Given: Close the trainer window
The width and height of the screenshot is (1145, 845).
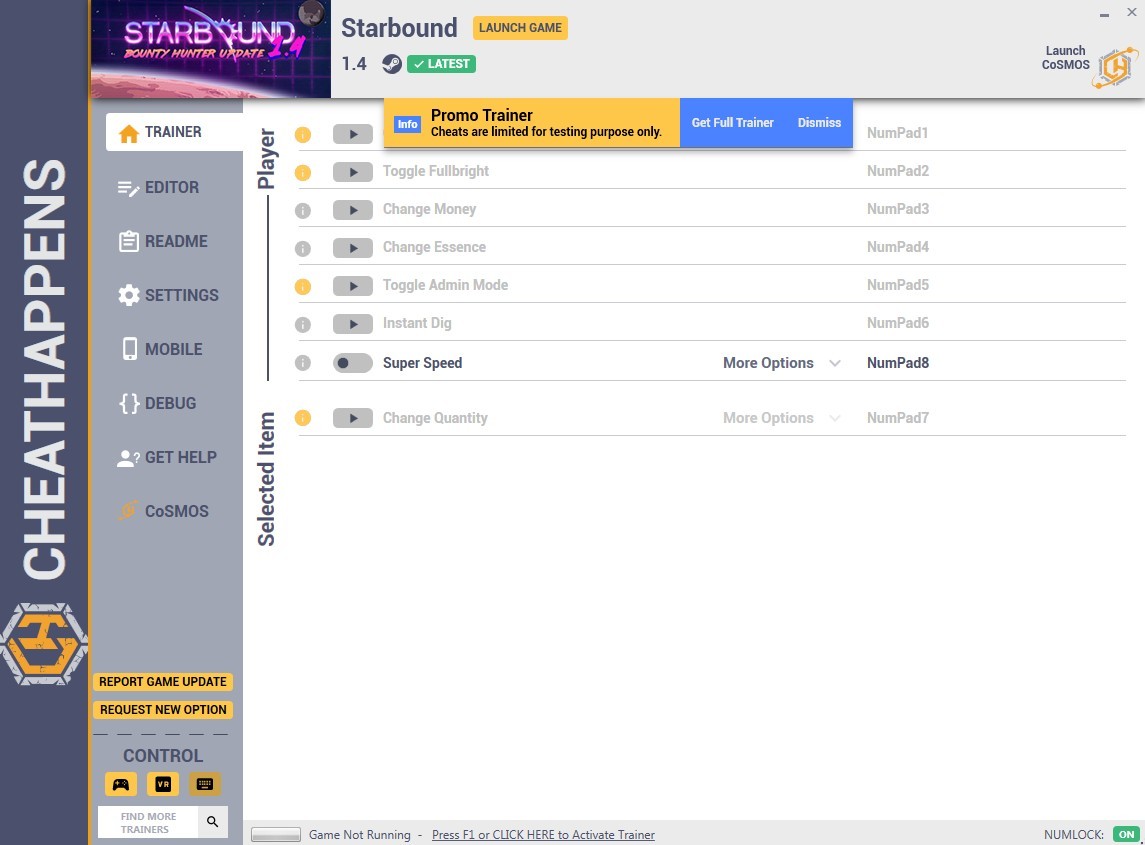Looking at the screenshot, I should click(1131, 12).
